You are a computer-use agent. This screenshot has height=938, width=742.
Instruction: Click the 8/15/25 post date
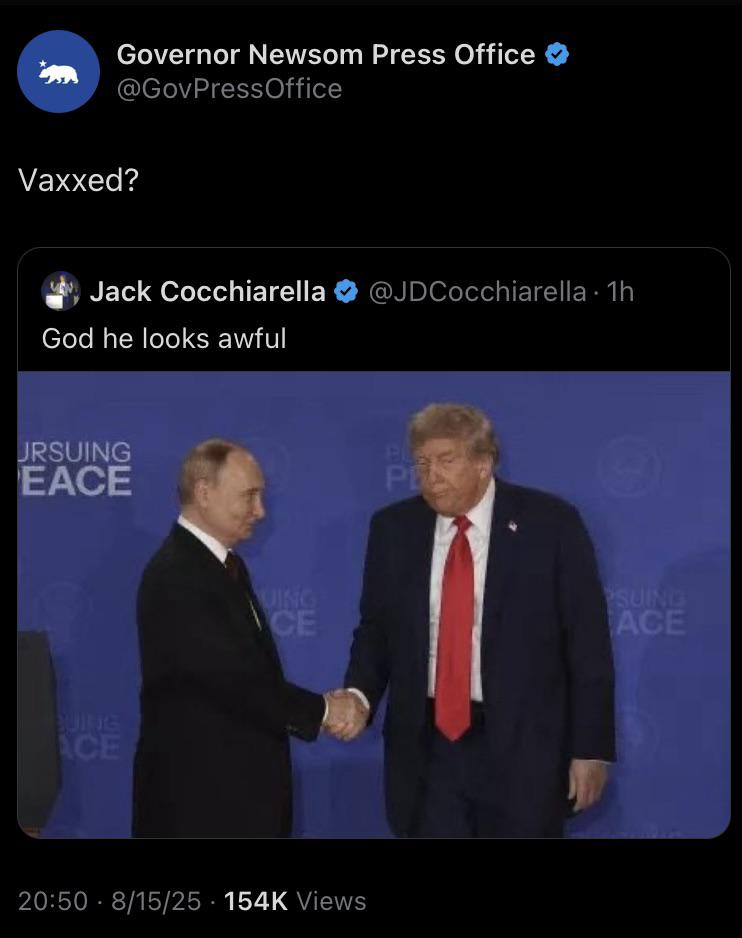(156, 901)
